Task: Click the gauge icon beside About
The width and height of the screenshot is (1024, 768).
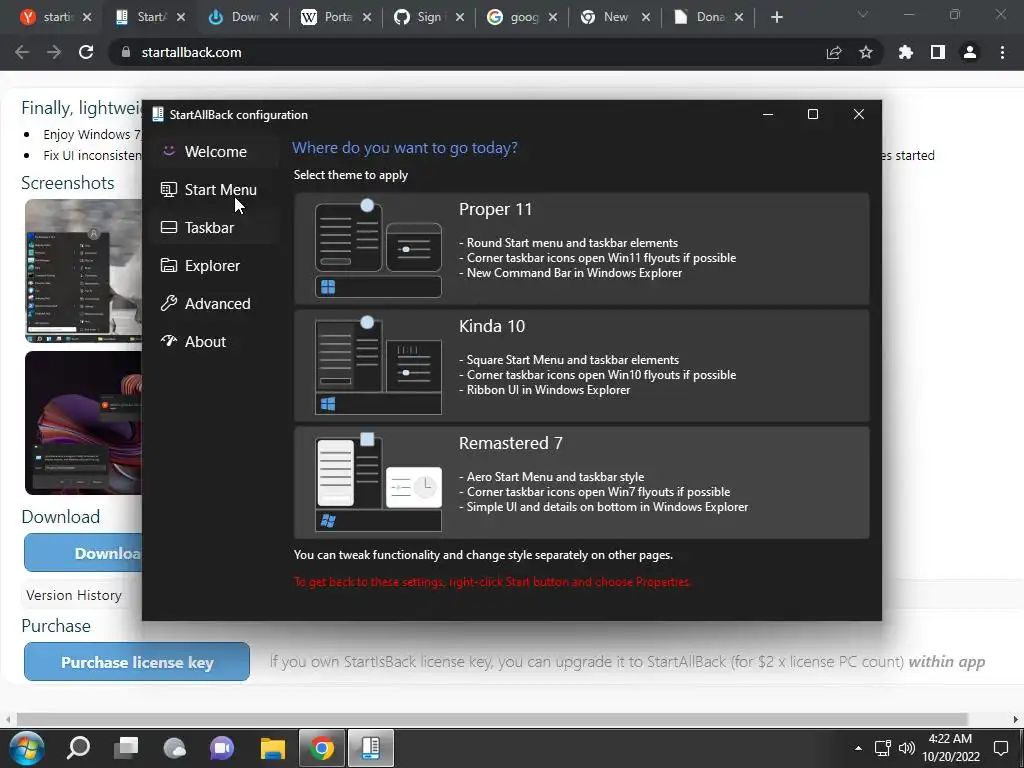Action: coord(168,340)
